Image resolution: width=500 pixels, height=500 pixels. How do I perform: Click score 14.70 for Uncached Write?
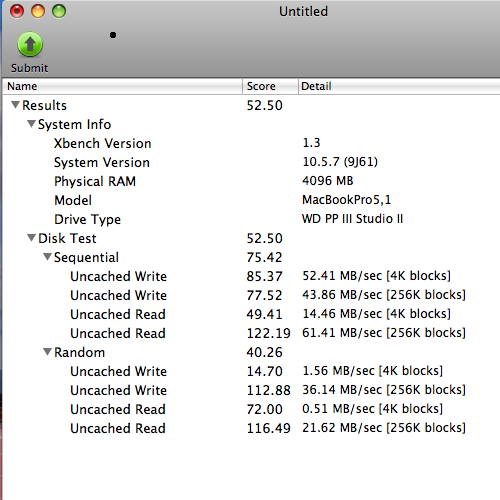[x=264, y=371]
